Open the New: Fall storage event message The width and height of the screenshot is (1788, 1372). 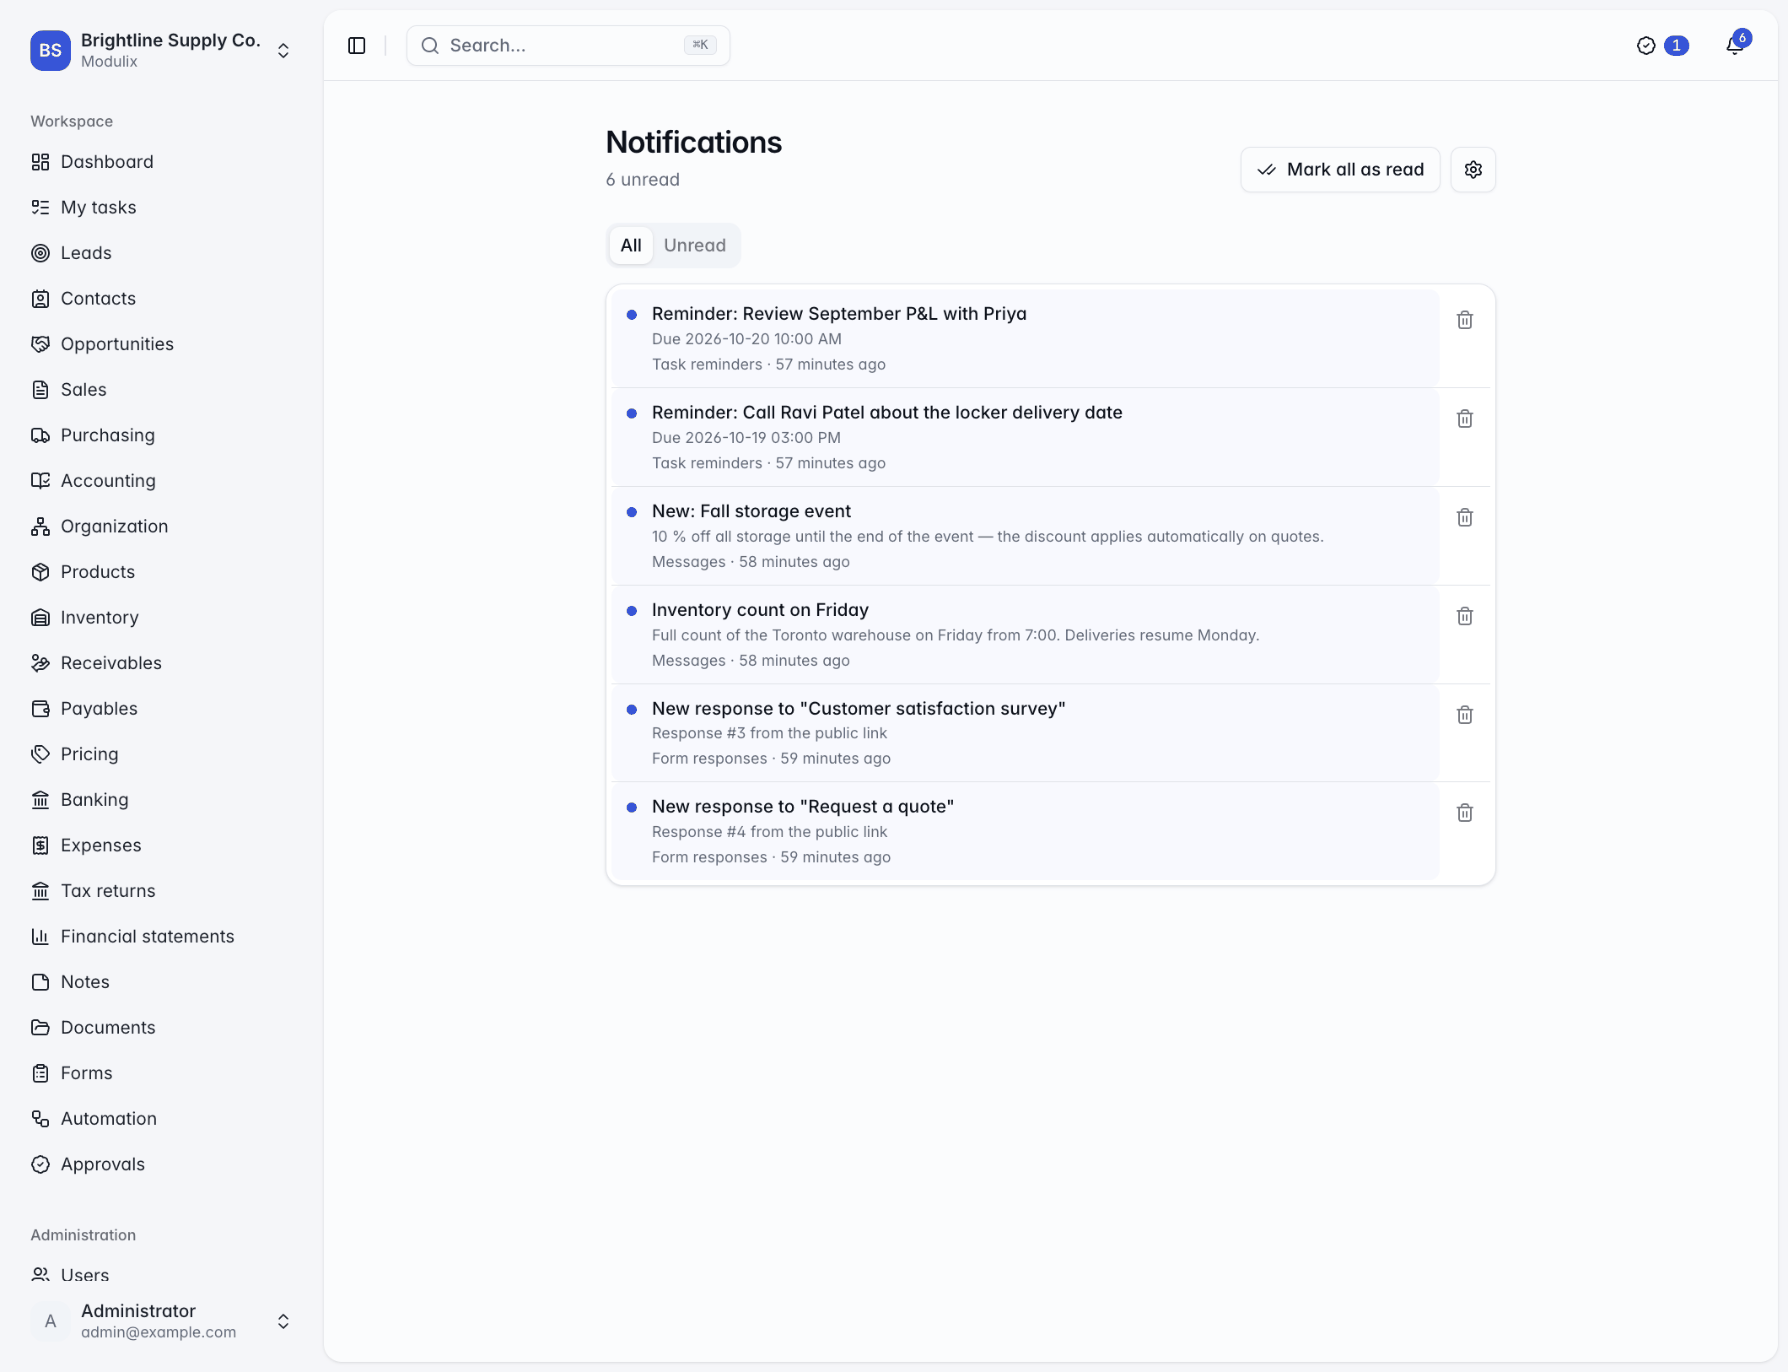click(1026, 536)
